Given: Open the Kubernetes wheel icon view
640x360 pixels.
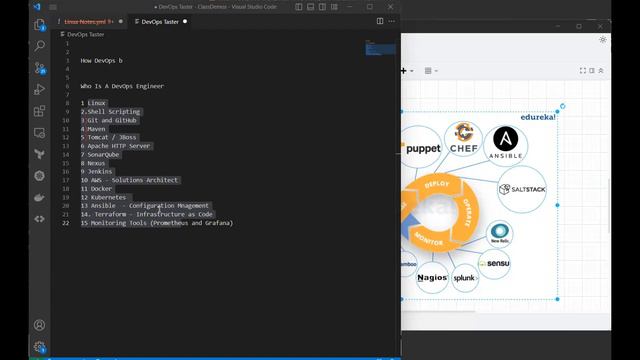Looking at the screenshot, I should click(40, 176).
